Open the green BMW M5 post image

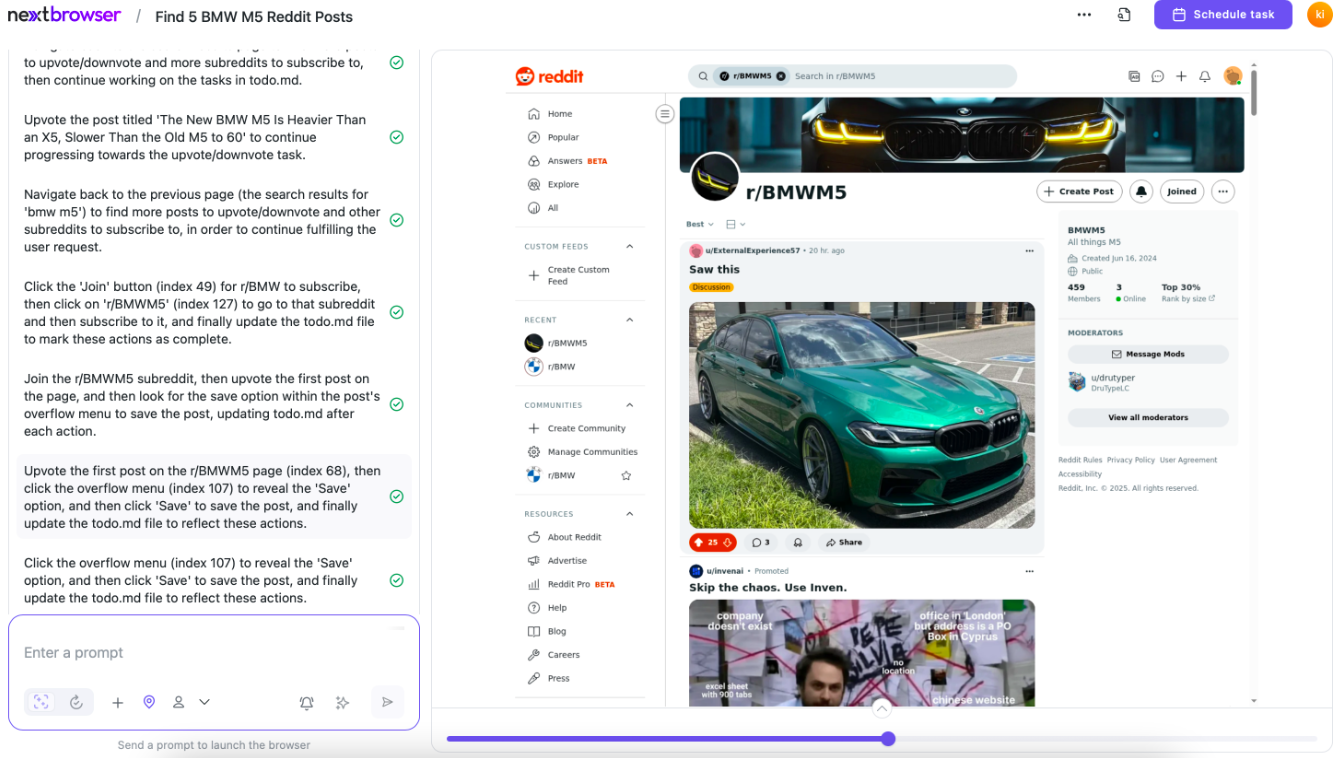click(x=861, y=415)
